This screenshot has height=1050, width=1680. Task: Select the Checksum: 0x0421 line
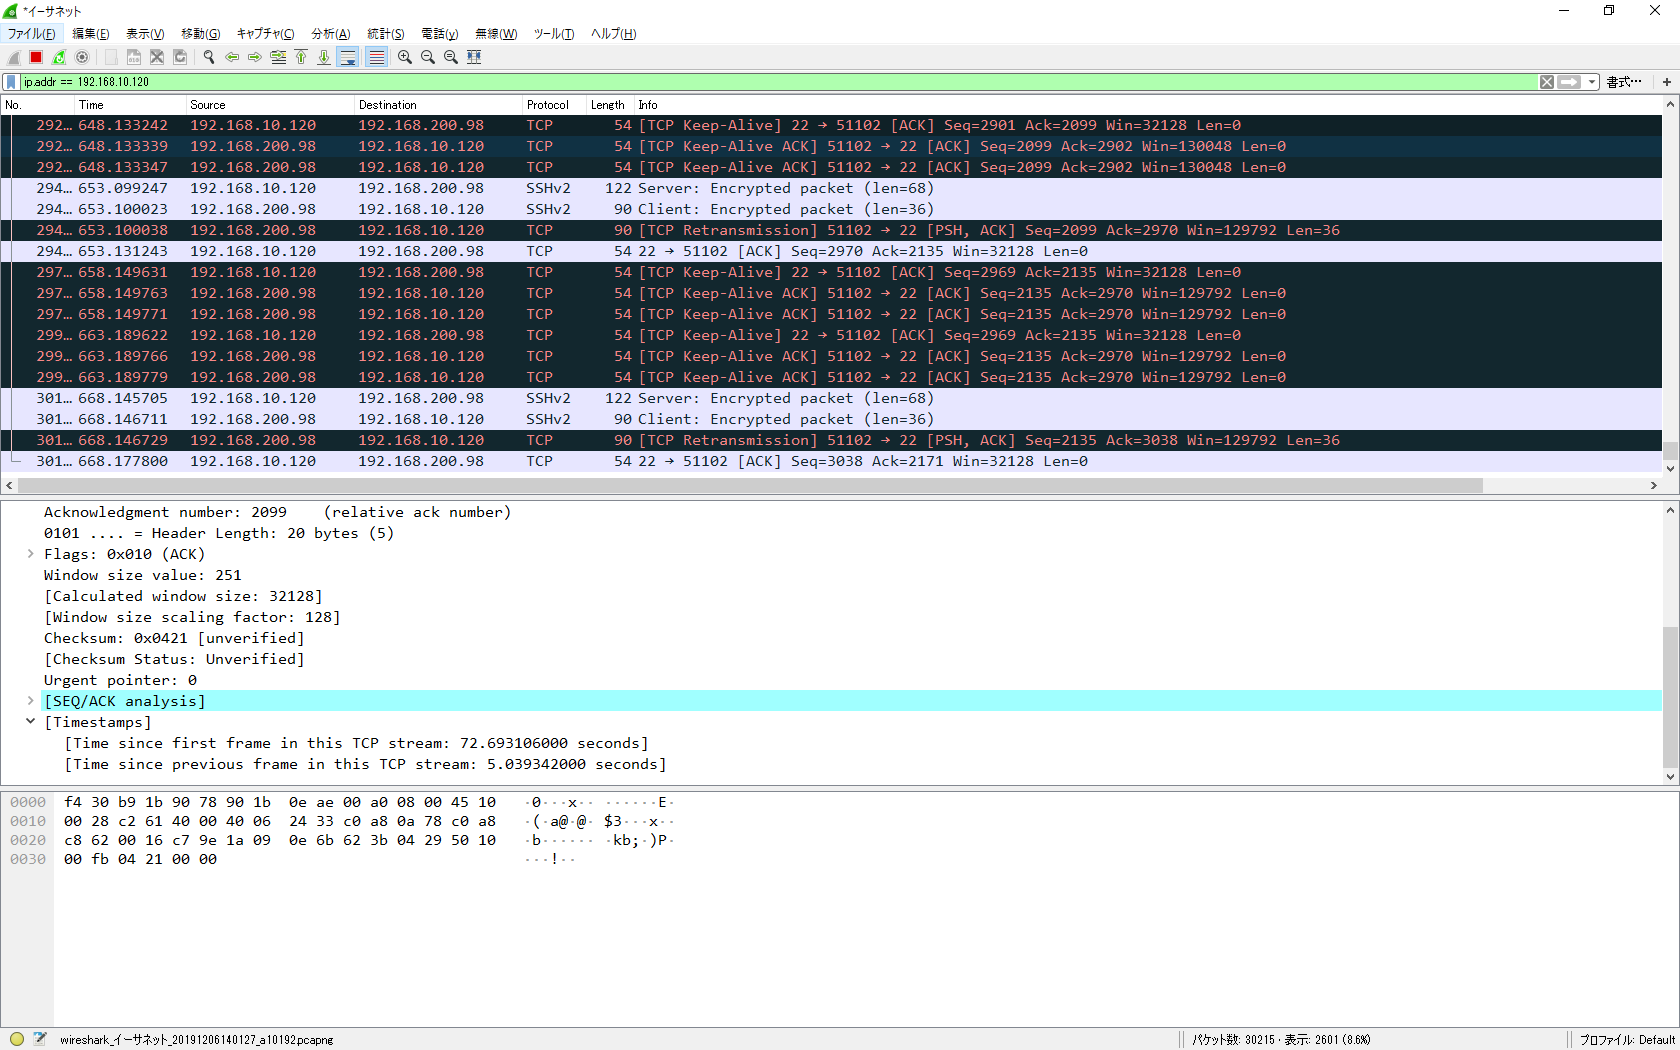click(x=174, y=638)
